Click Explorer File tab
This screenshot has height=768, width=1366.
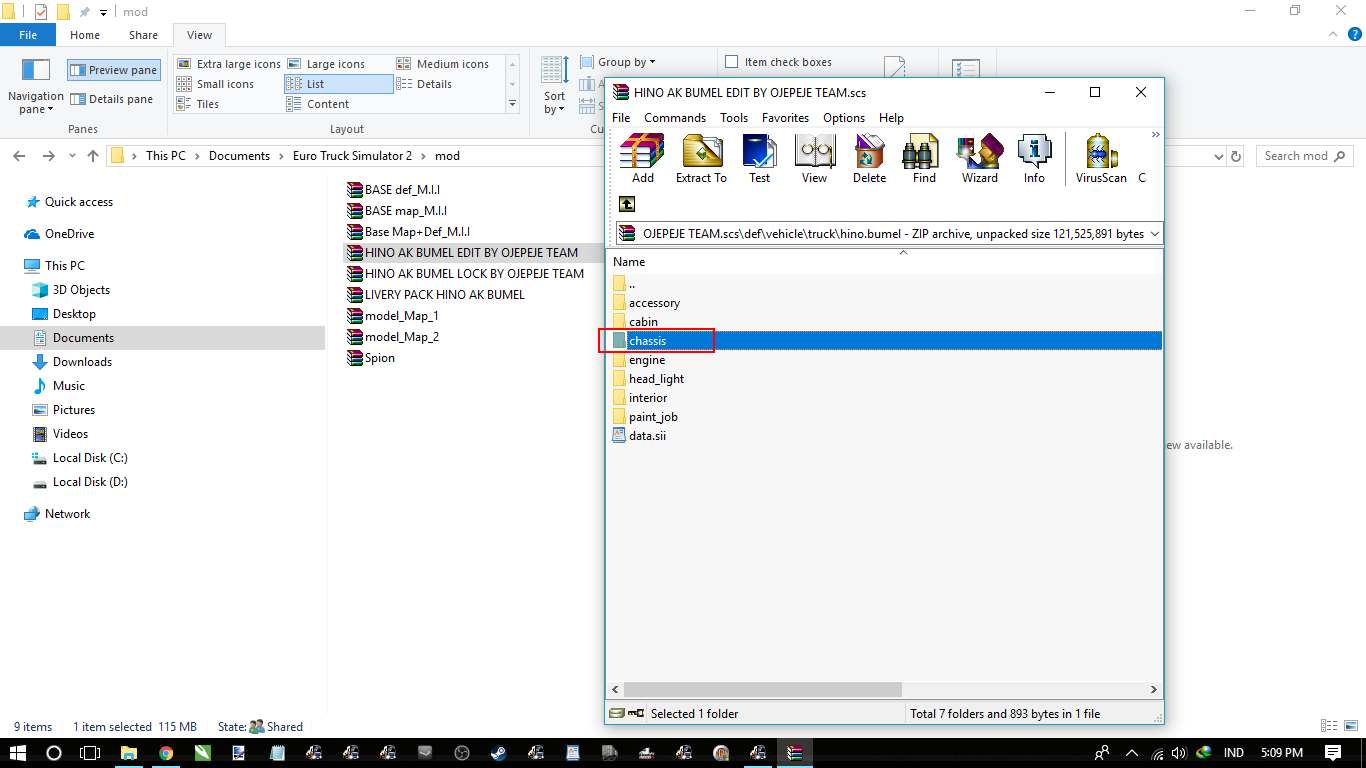pyautogui.click(x=28, y=35)
